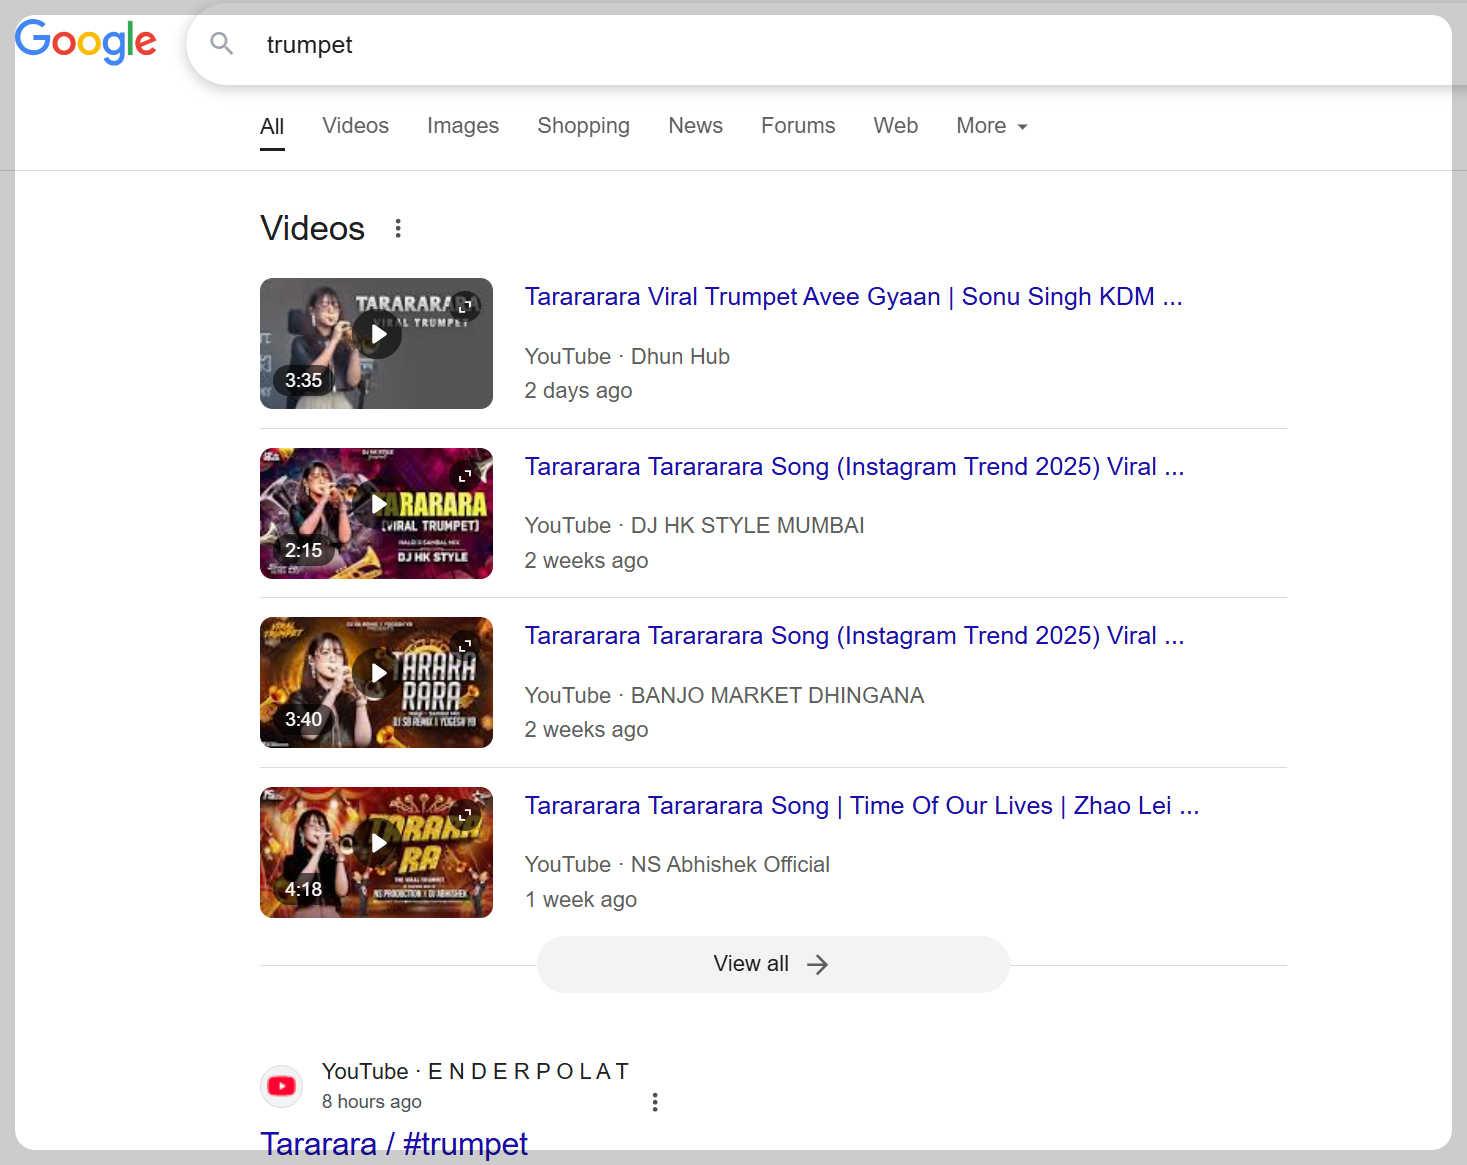Switch to the Images tab

point(463,126)
